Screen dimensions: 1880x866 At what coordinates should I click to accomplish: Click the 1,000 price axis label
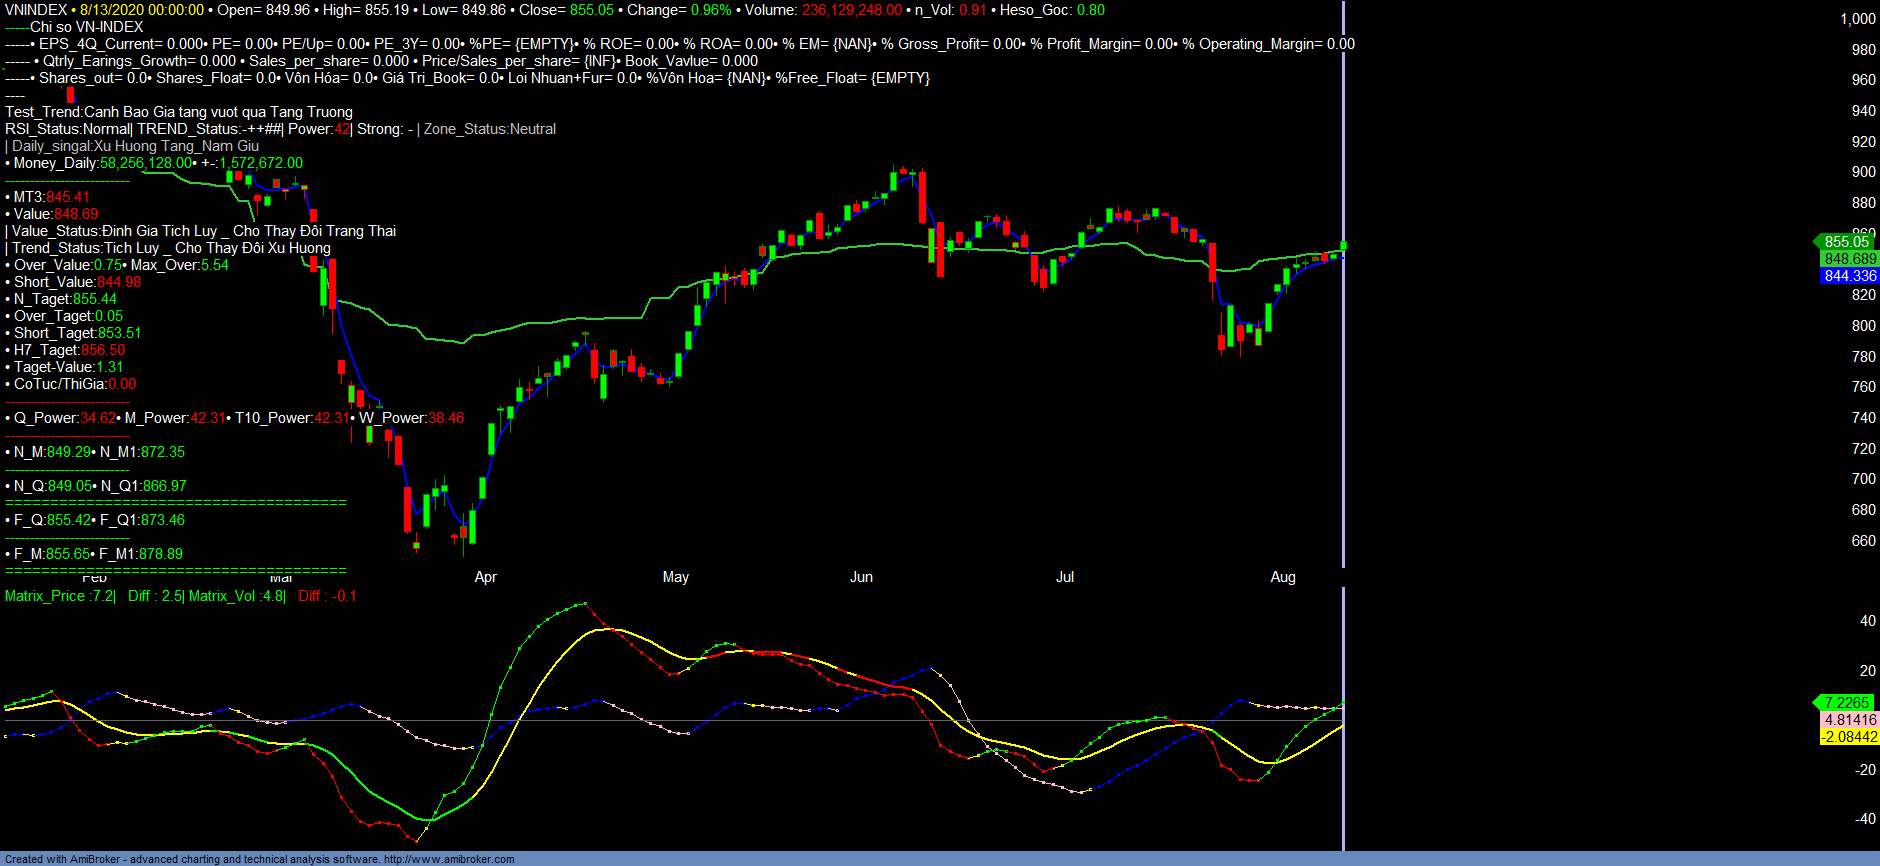click(x=1857, y=19)
